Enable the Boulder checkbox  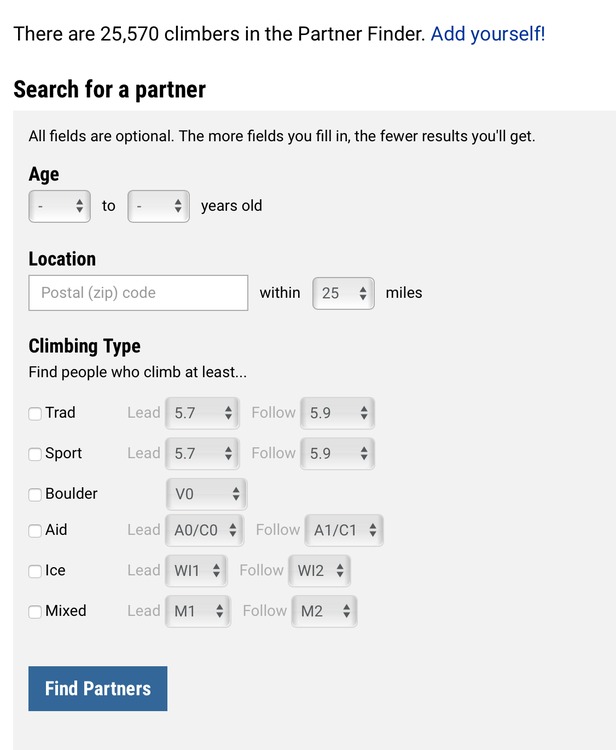pos(35,494)
